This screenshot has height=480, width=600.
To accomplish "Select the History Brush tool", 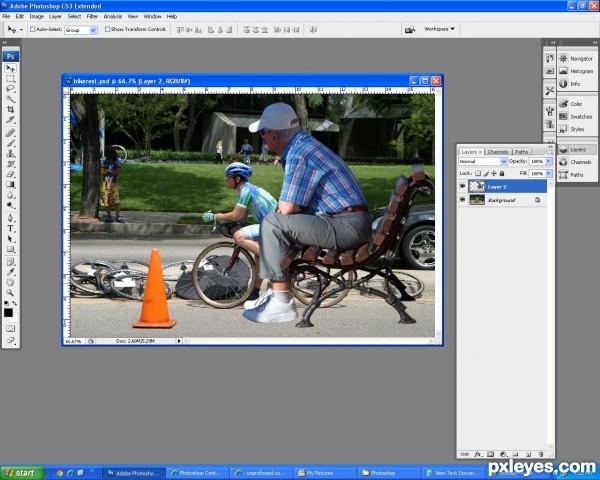I will click(x=10, y=164).
